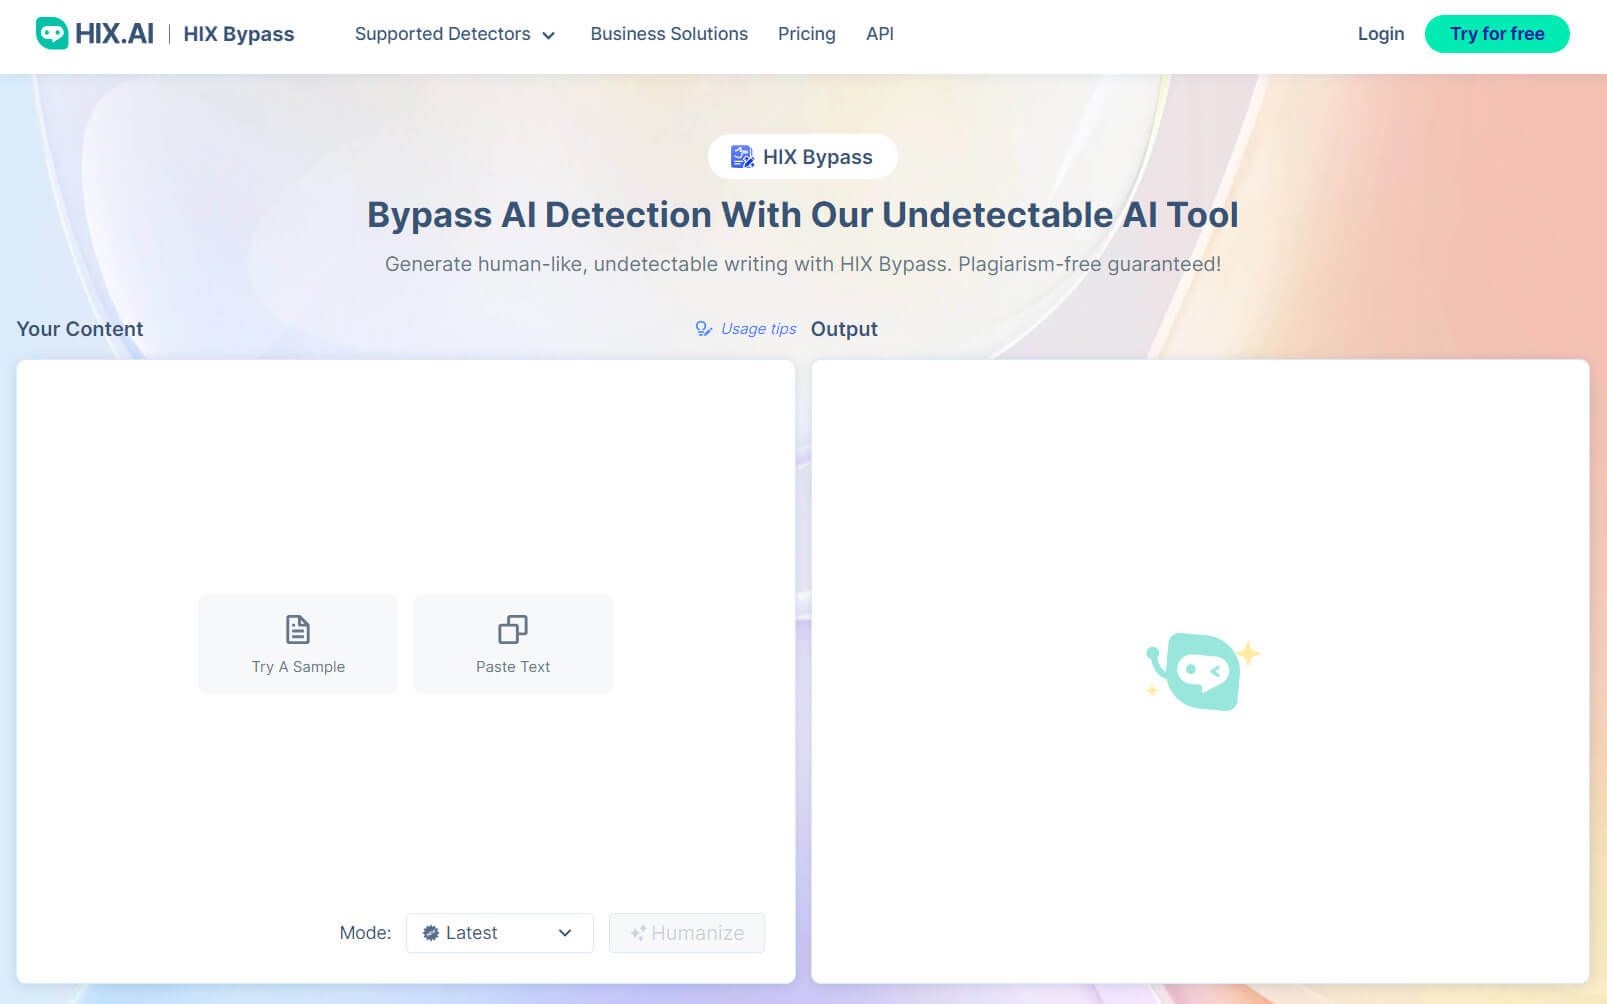Click the Try for free button
Image resolution: width=1607 pixels, height=1004 pixels.
pos(1497,34)
